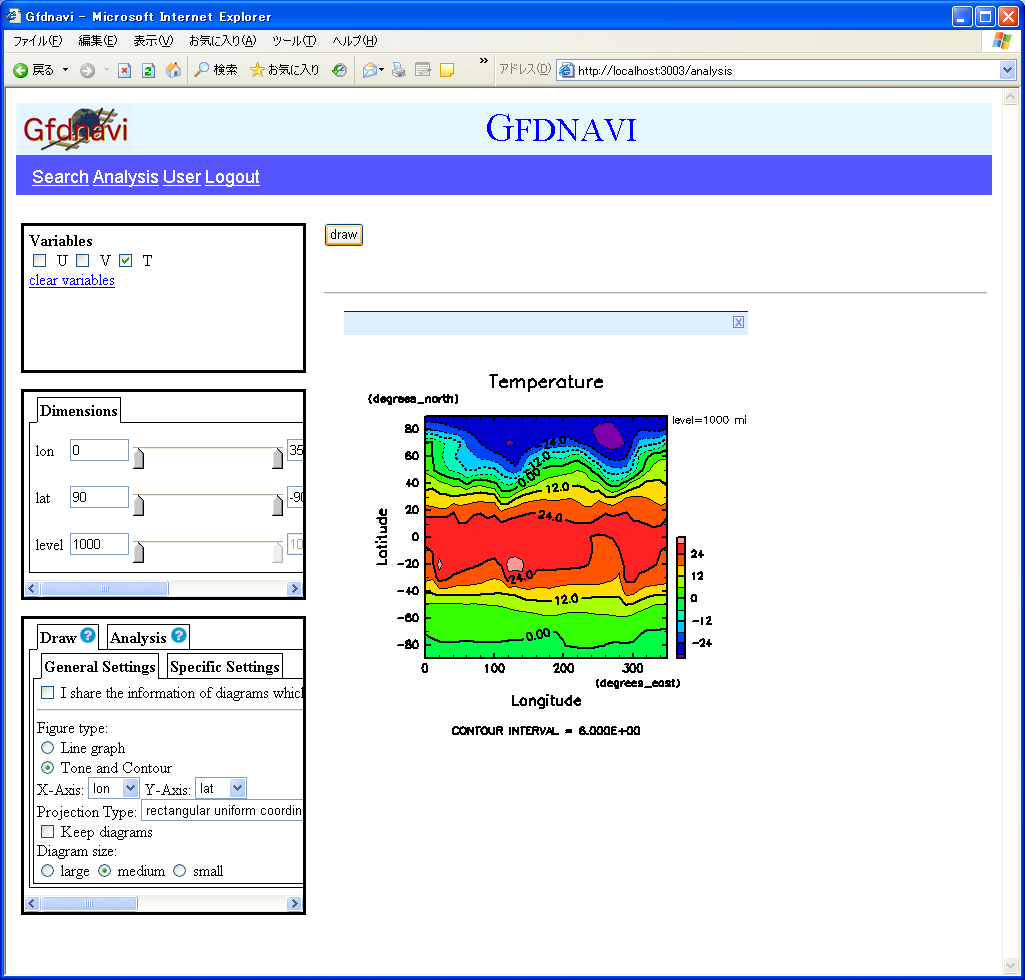Select the Dimensions tab

pyautogui.click(x=78, y=411)
